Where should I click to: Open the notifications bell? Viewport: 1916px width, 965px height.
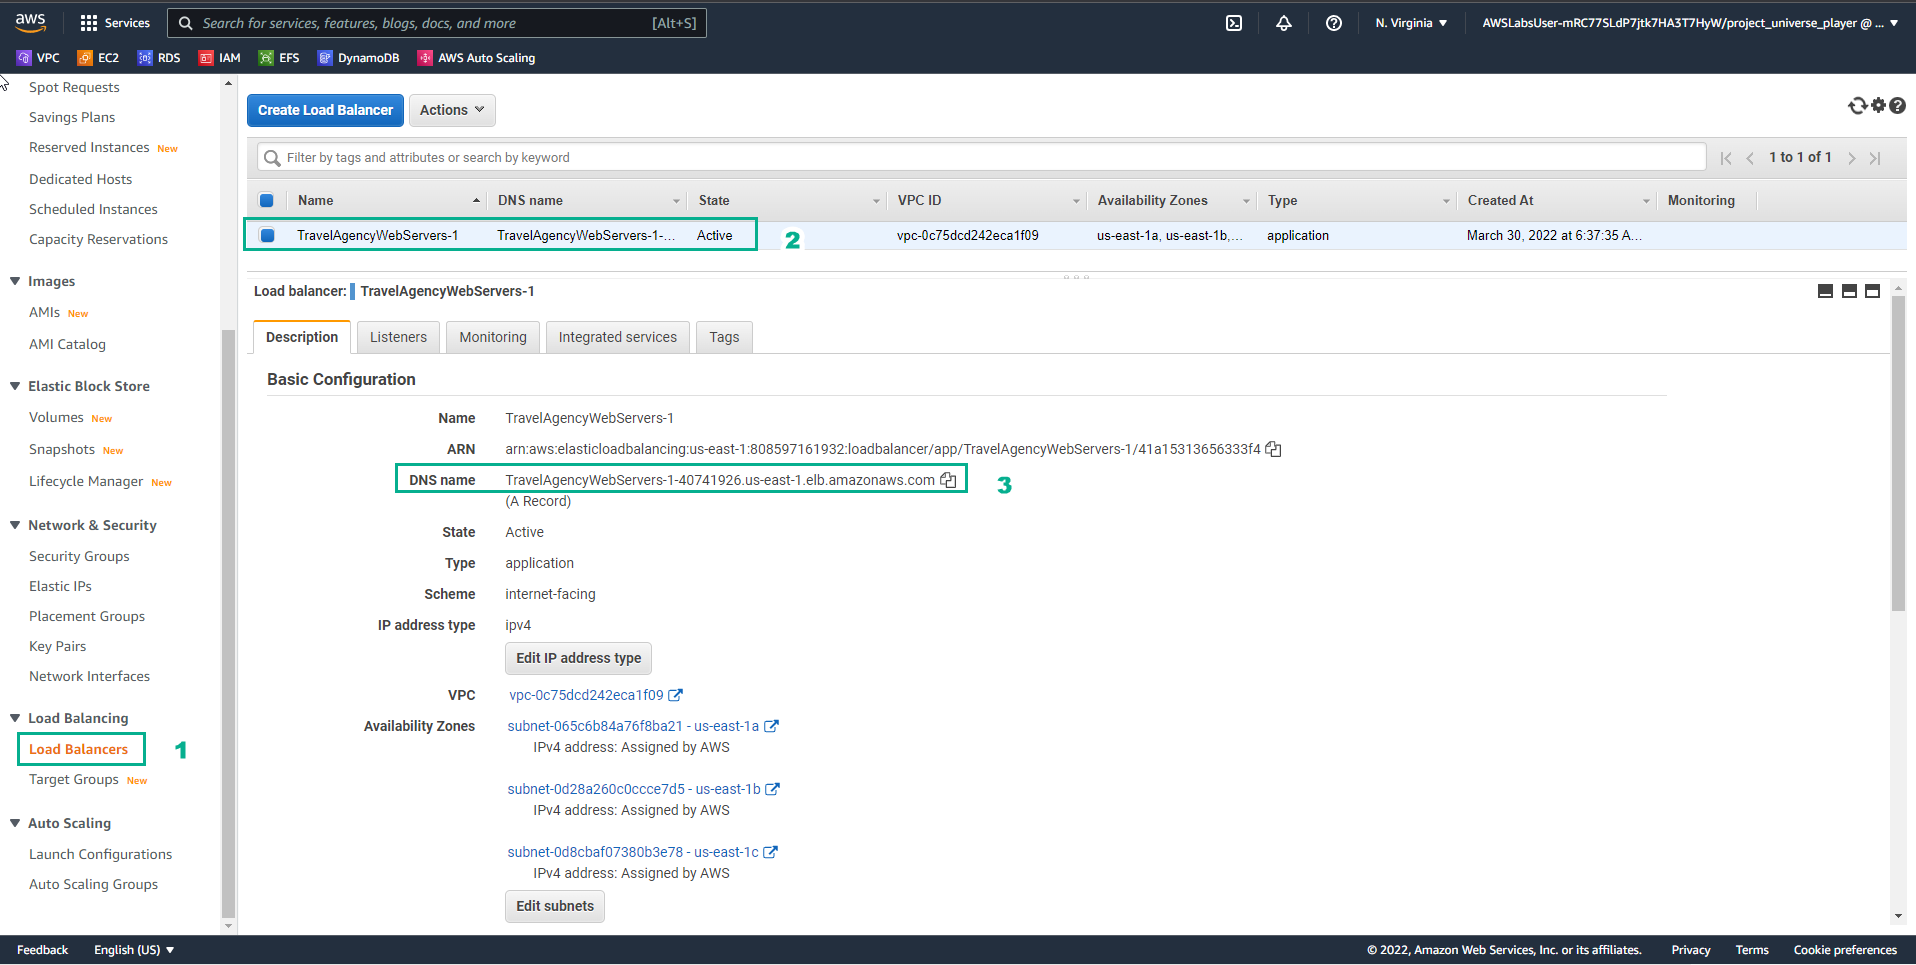click(1284, 23)
